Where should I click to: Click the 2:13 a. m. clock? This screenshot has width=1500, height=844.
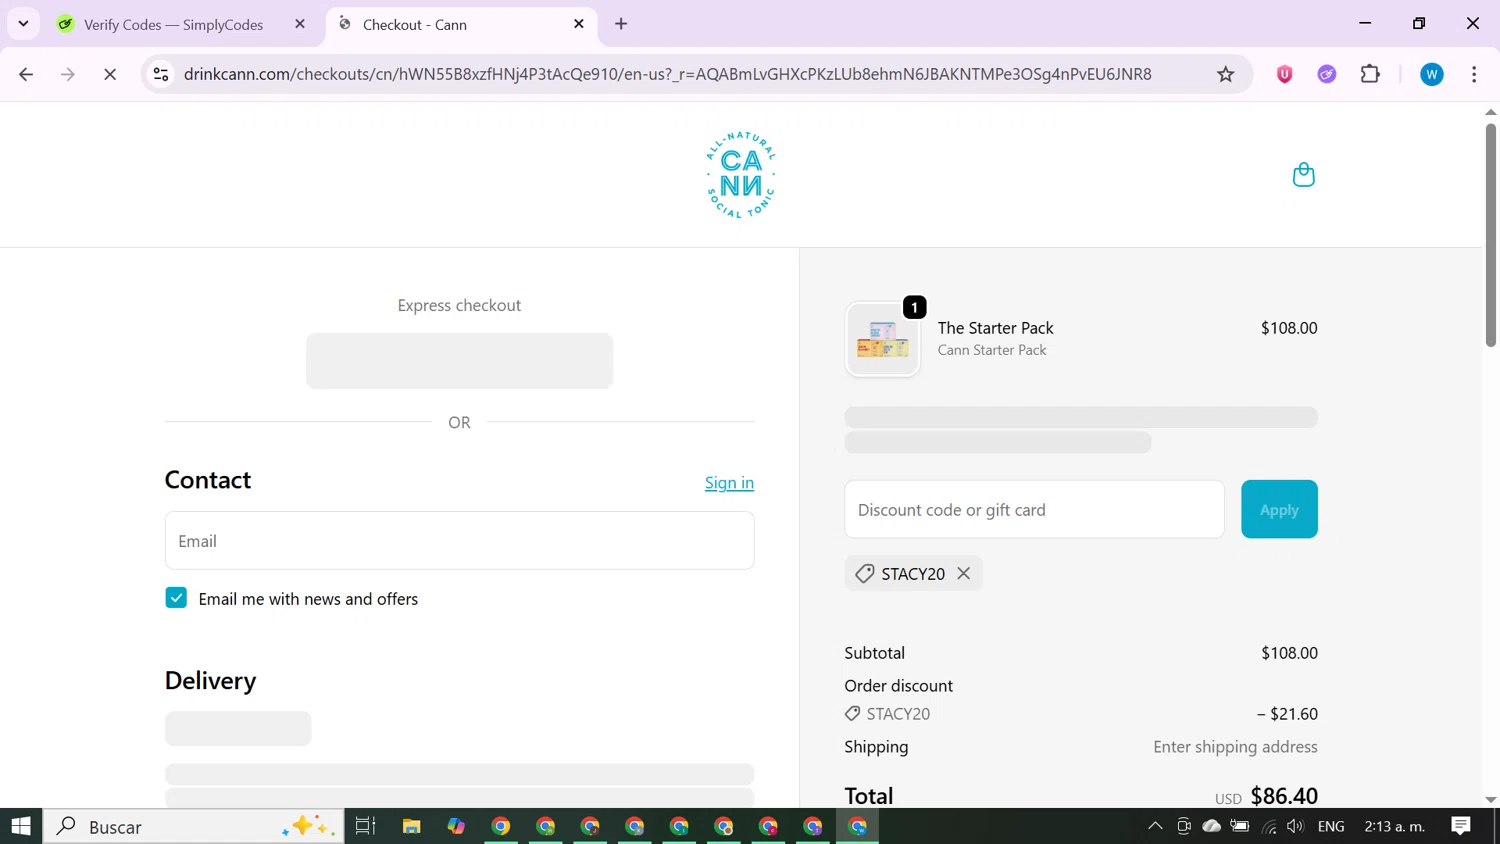coord(1395,826)
